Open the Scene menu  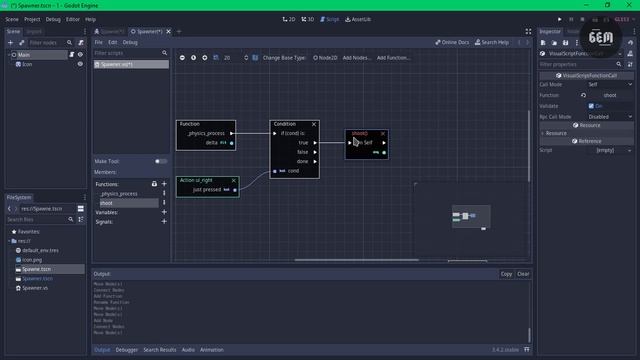(12, 19)
